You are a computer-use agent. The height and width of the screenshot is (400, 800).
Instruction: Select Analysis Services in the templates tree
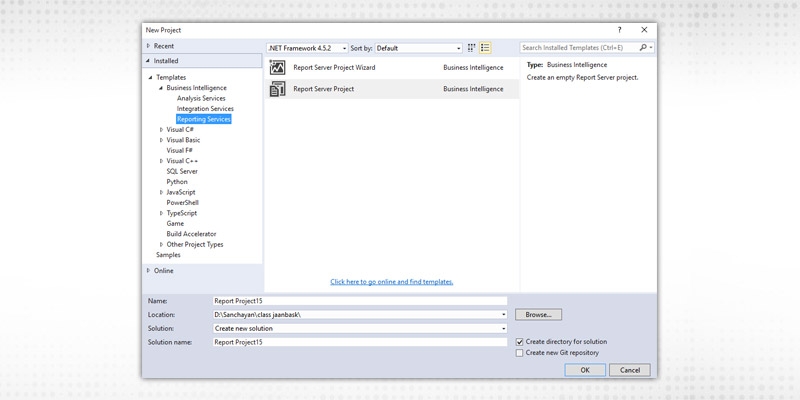[x=201, y=98]
